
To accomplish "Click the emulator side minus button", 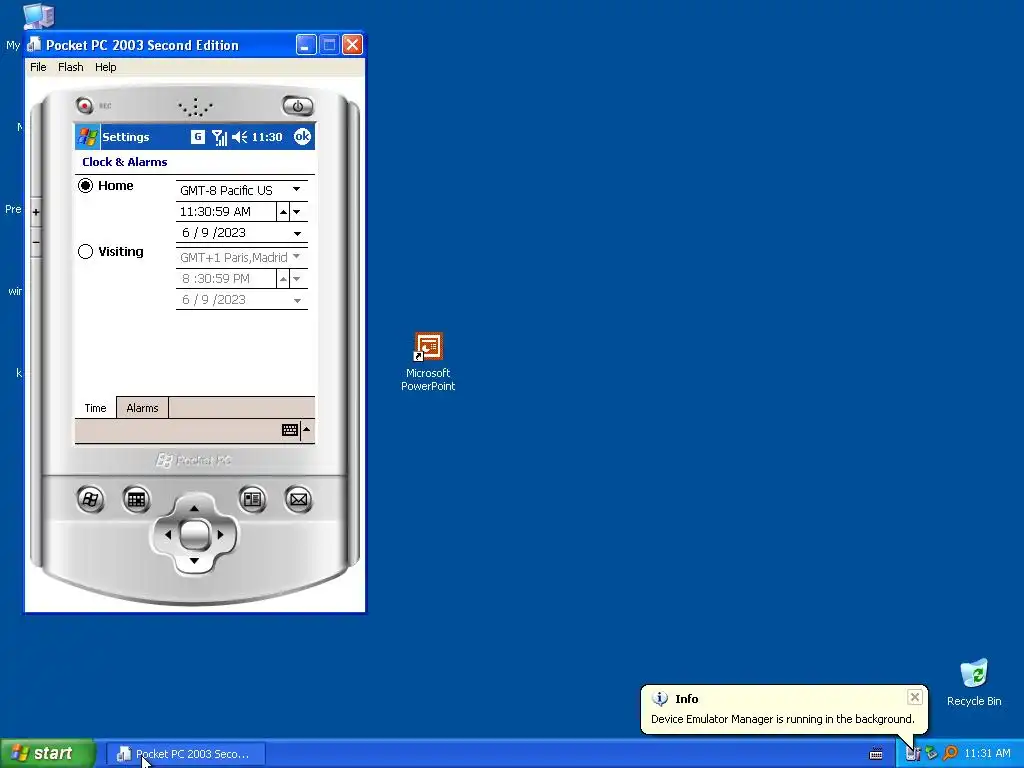I will tap(36, 242).
